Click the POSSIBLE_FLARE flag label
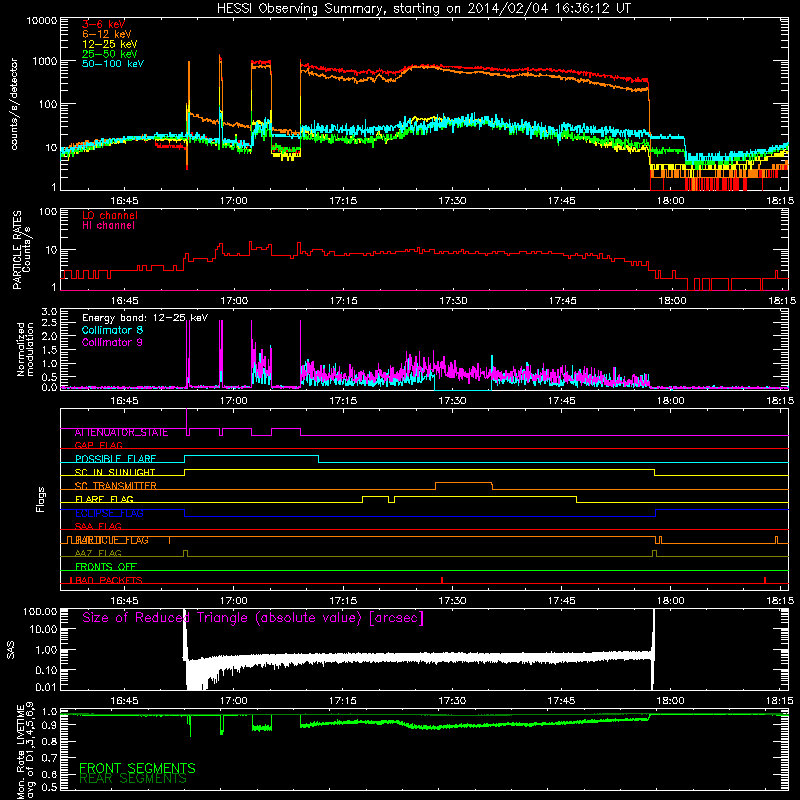This screenshot has width=800, height=800. coord(115,459)
